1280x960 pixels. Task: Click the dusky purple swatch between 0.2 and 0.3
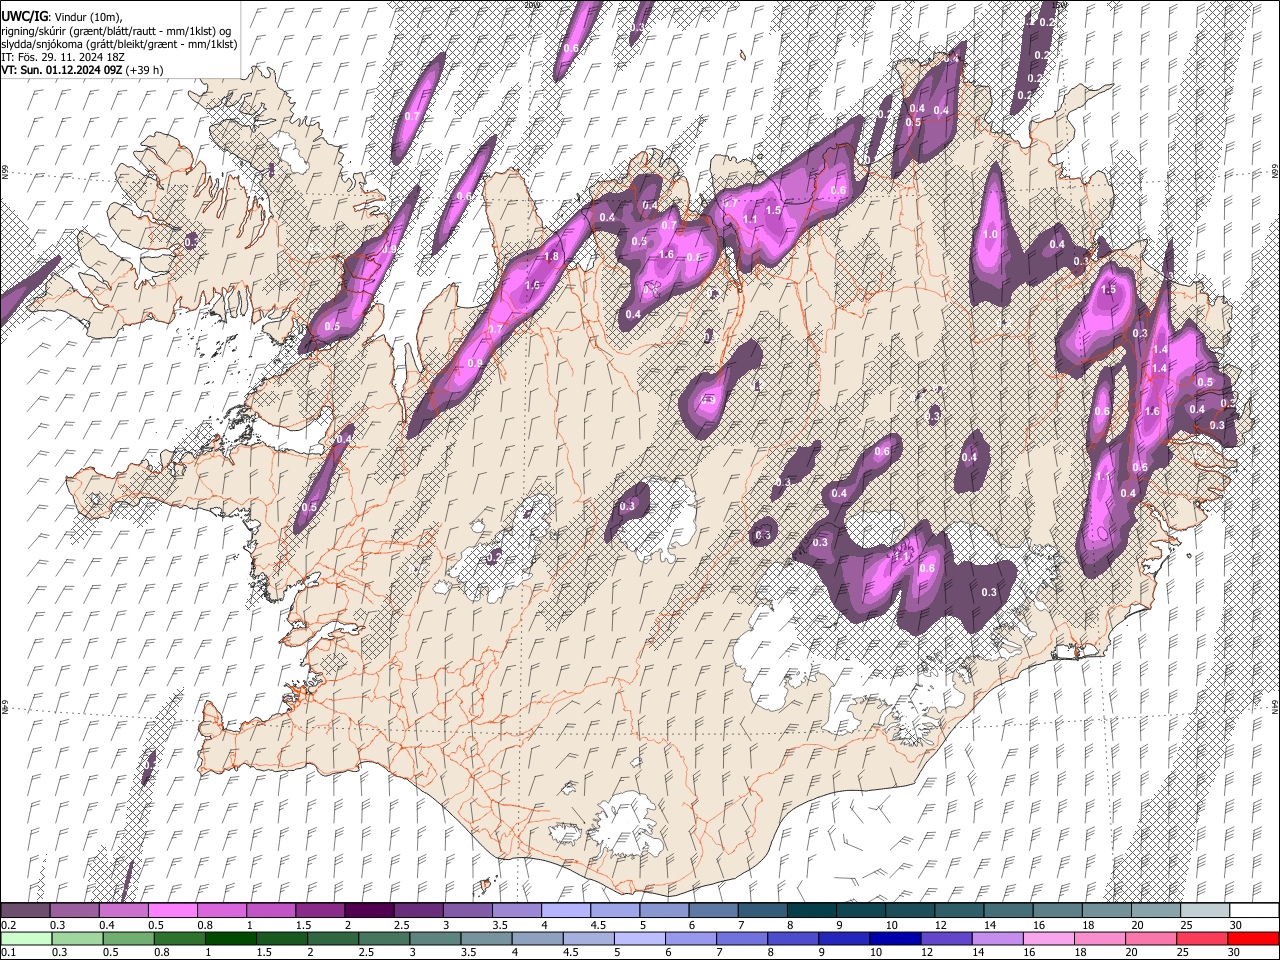(26, 910)
